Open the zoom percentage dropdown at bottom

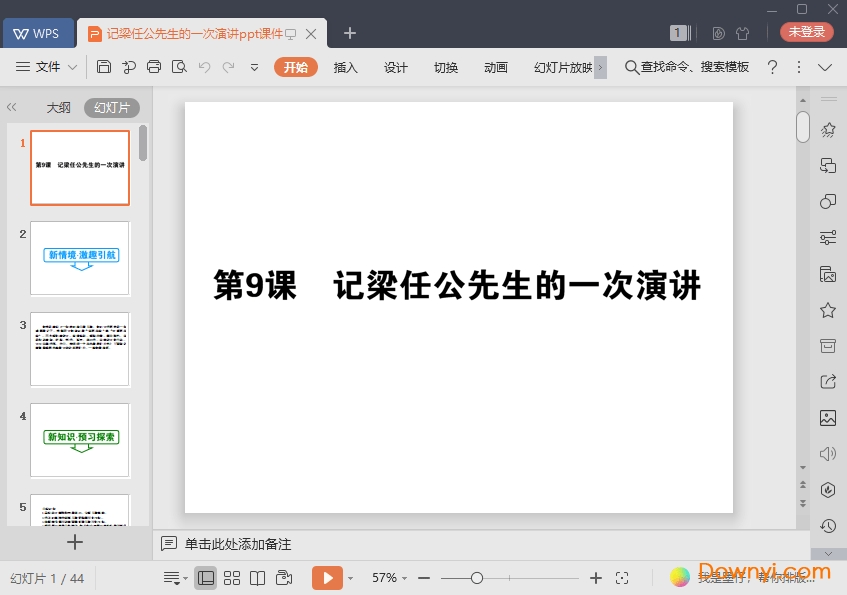(x=390, y=578)
